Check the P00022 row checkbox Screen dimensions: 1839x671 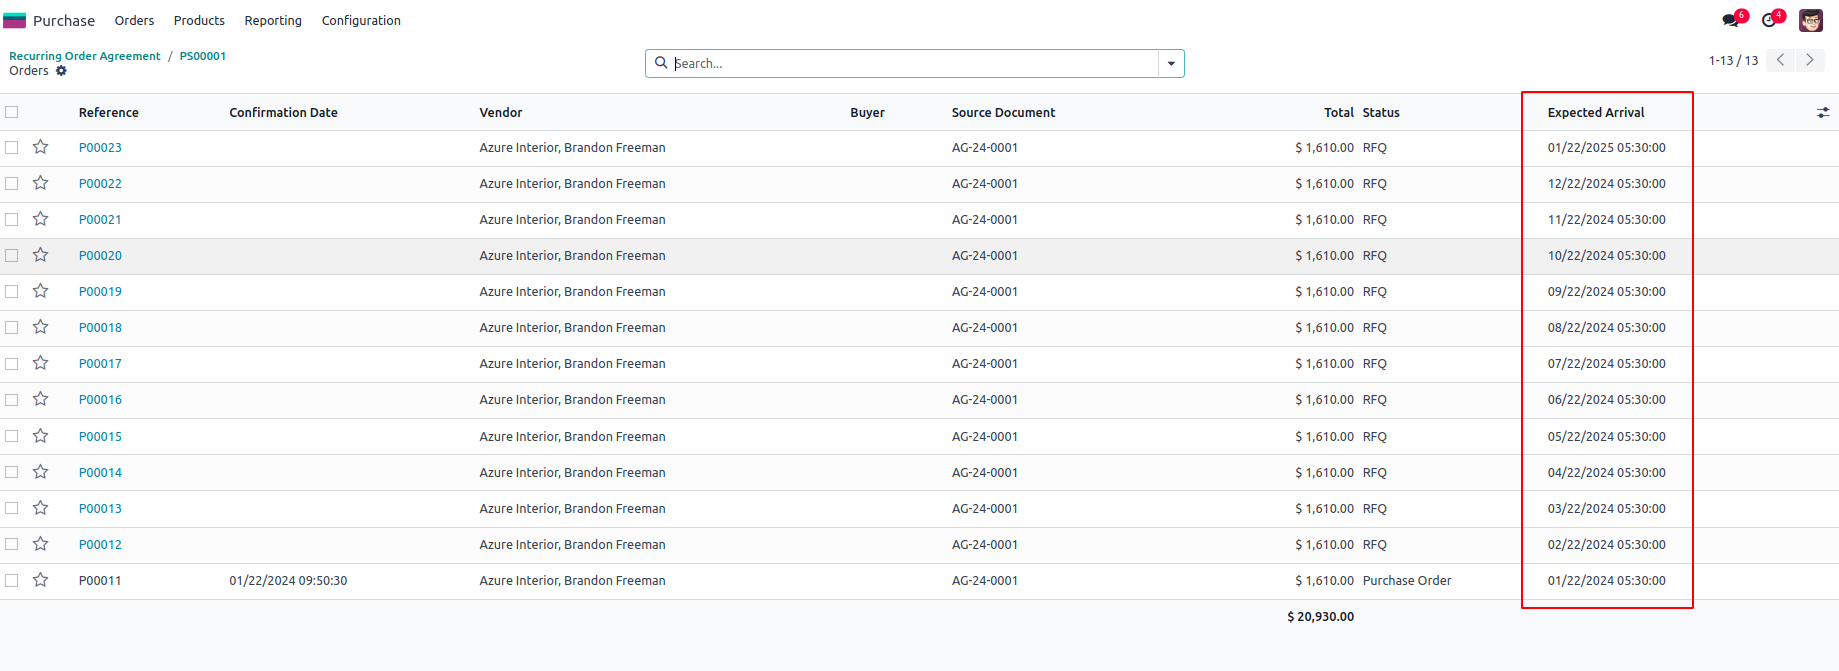12,183
